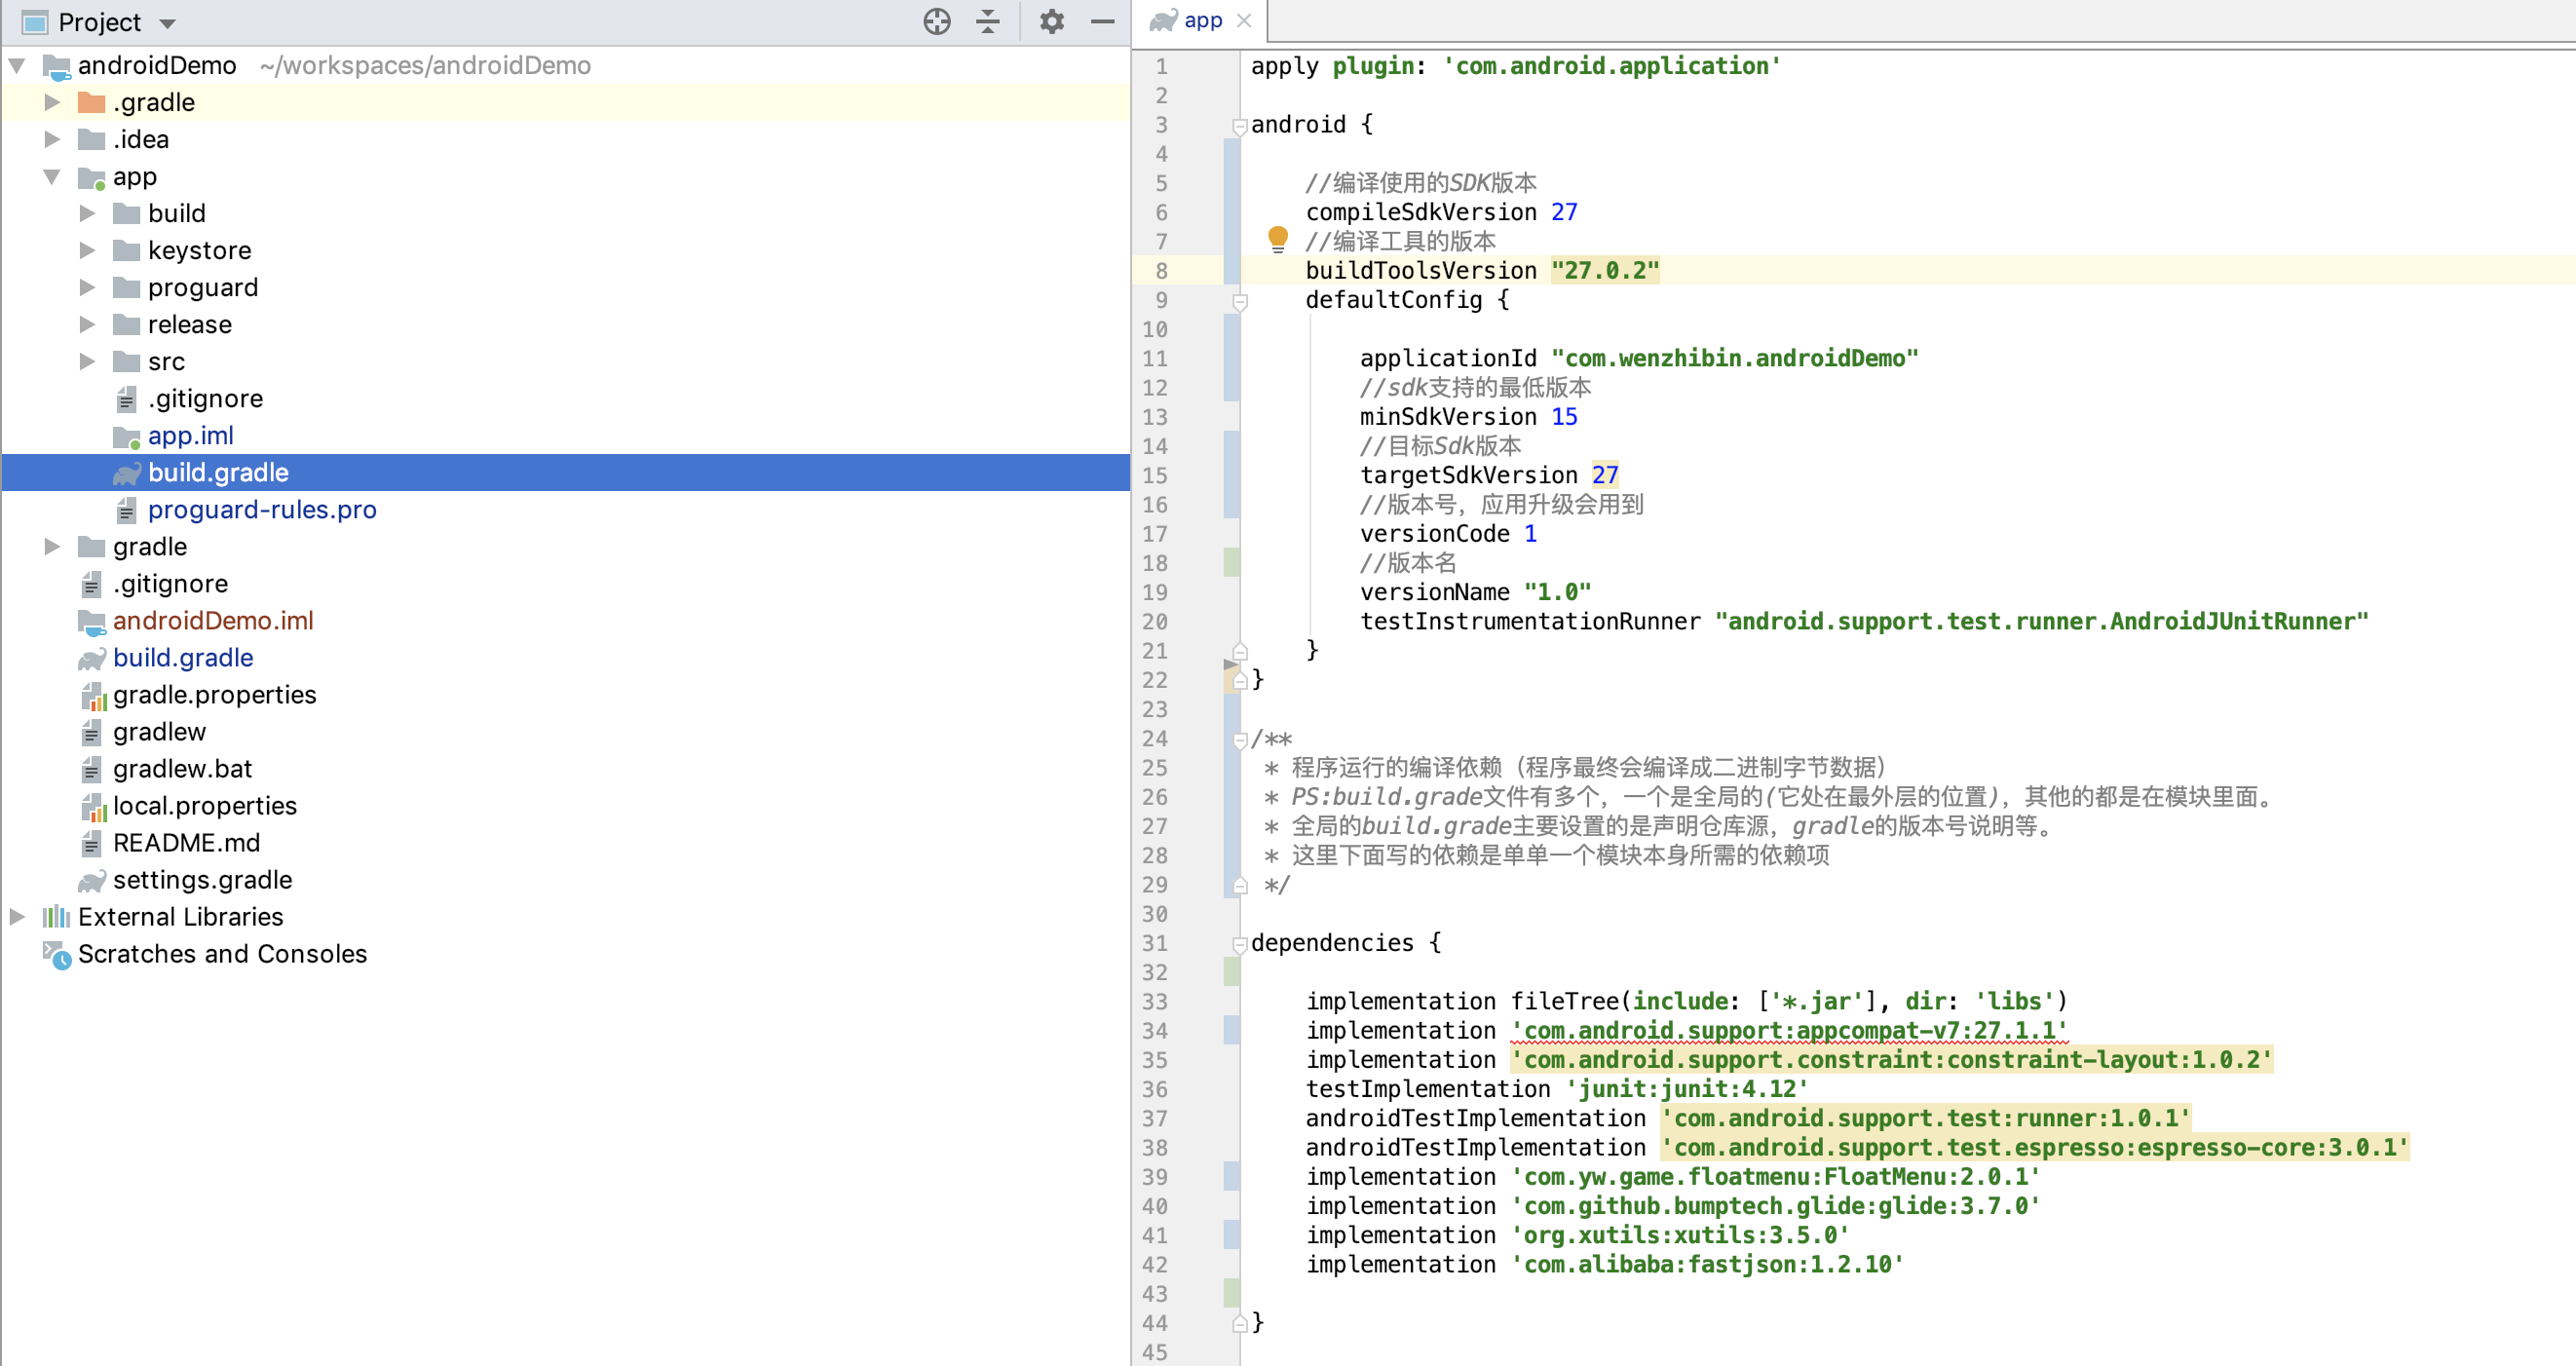This screenshot has height=1366, width=2576.
Task: Click the Collapse All icon in Project panel
Action: (988, 22)
